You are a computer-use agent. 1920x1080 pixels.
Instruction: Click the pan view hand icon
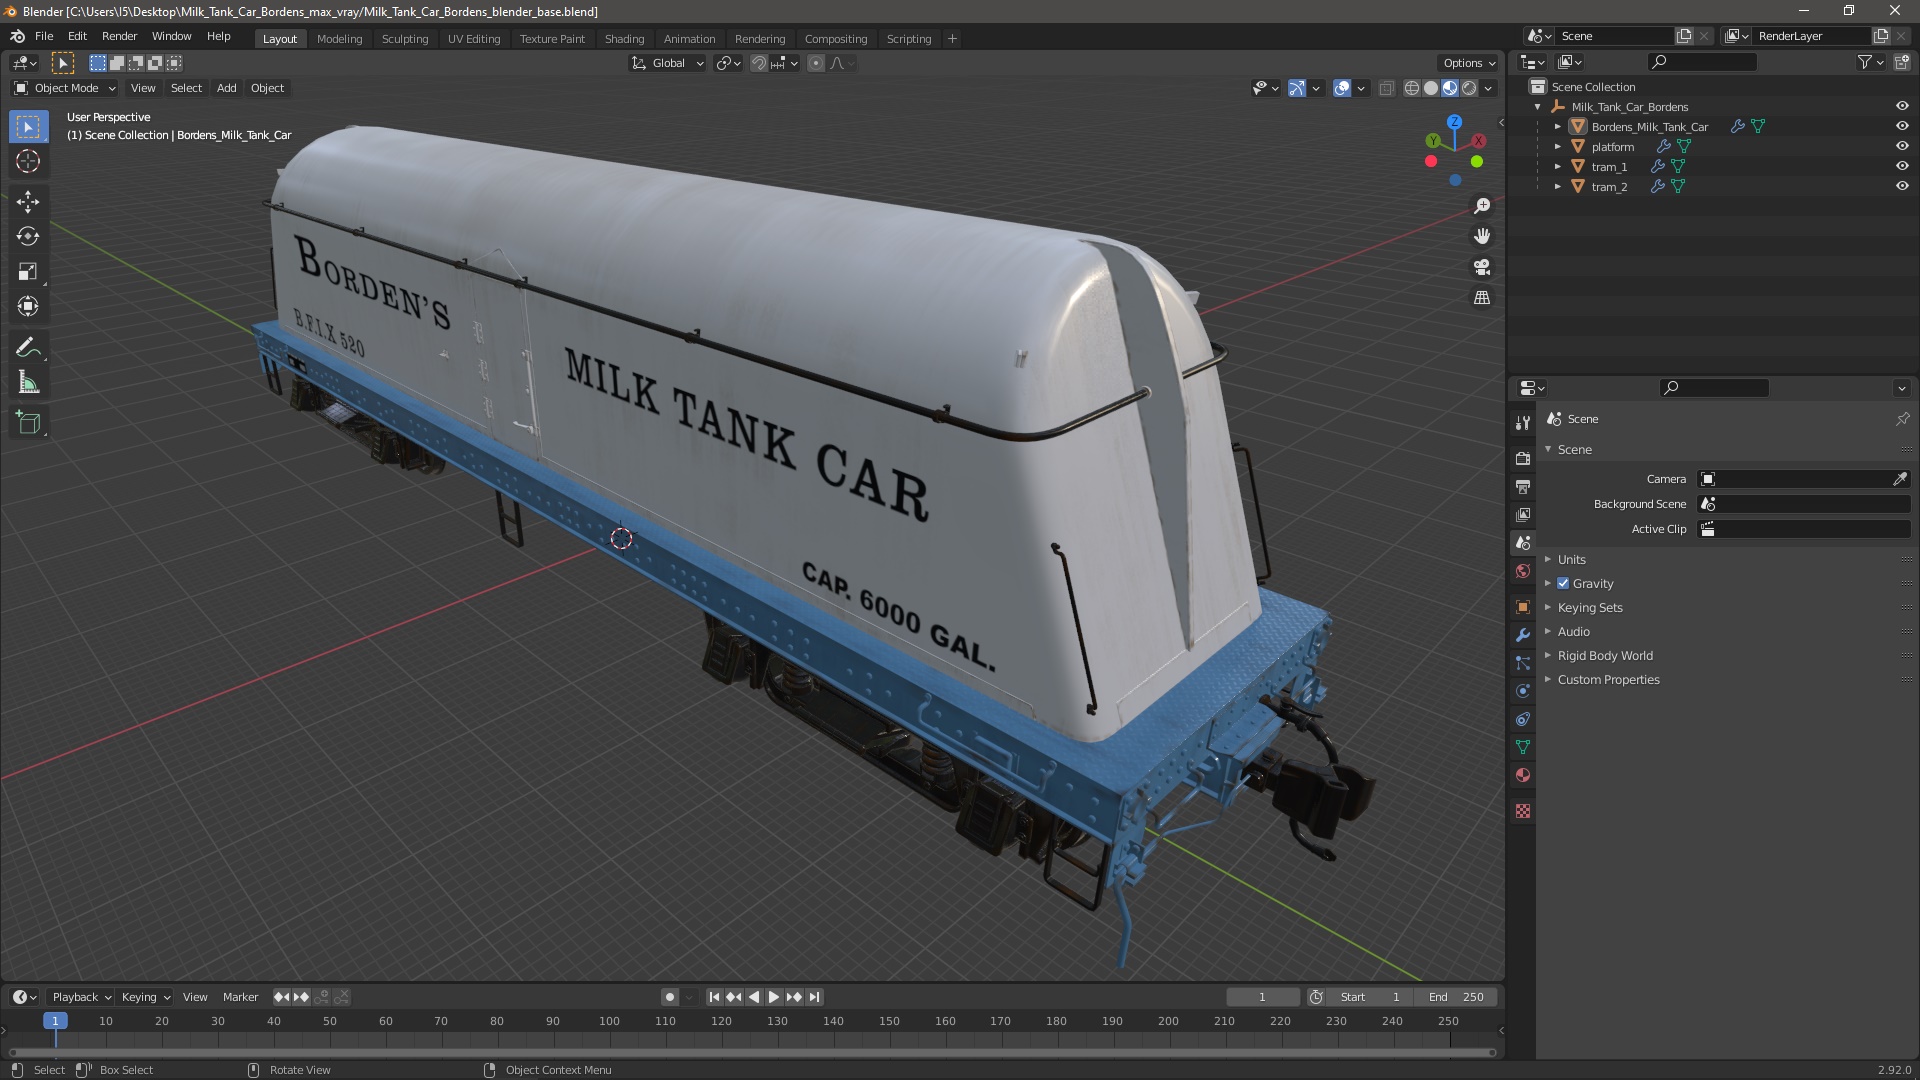point(1482,236)
